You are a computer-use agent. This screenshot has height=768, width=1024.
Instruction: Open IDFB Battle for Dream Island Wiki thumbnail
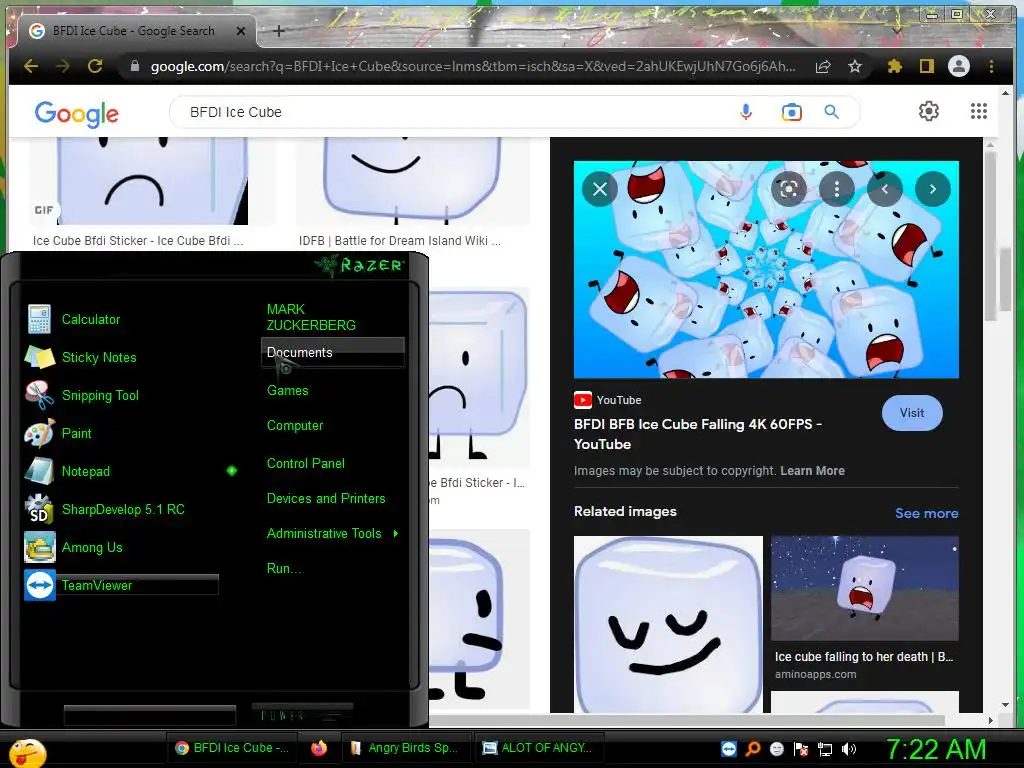pos(413,181)
